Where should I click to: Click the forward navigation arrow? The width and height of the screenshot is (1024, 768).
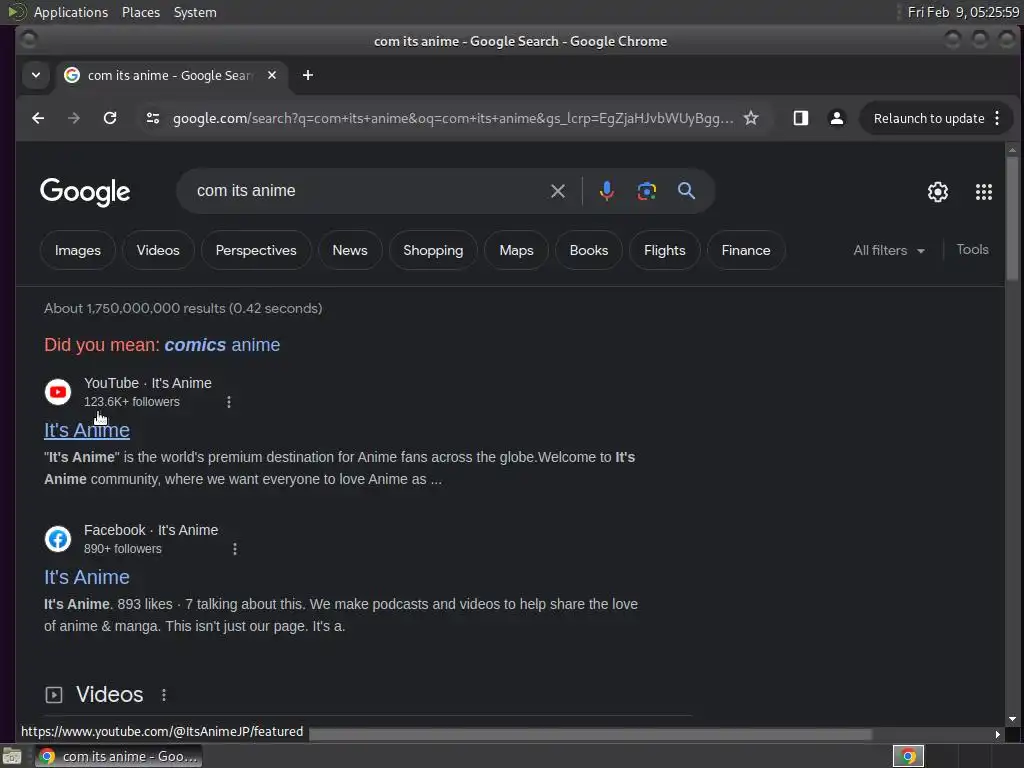(74, 118)
